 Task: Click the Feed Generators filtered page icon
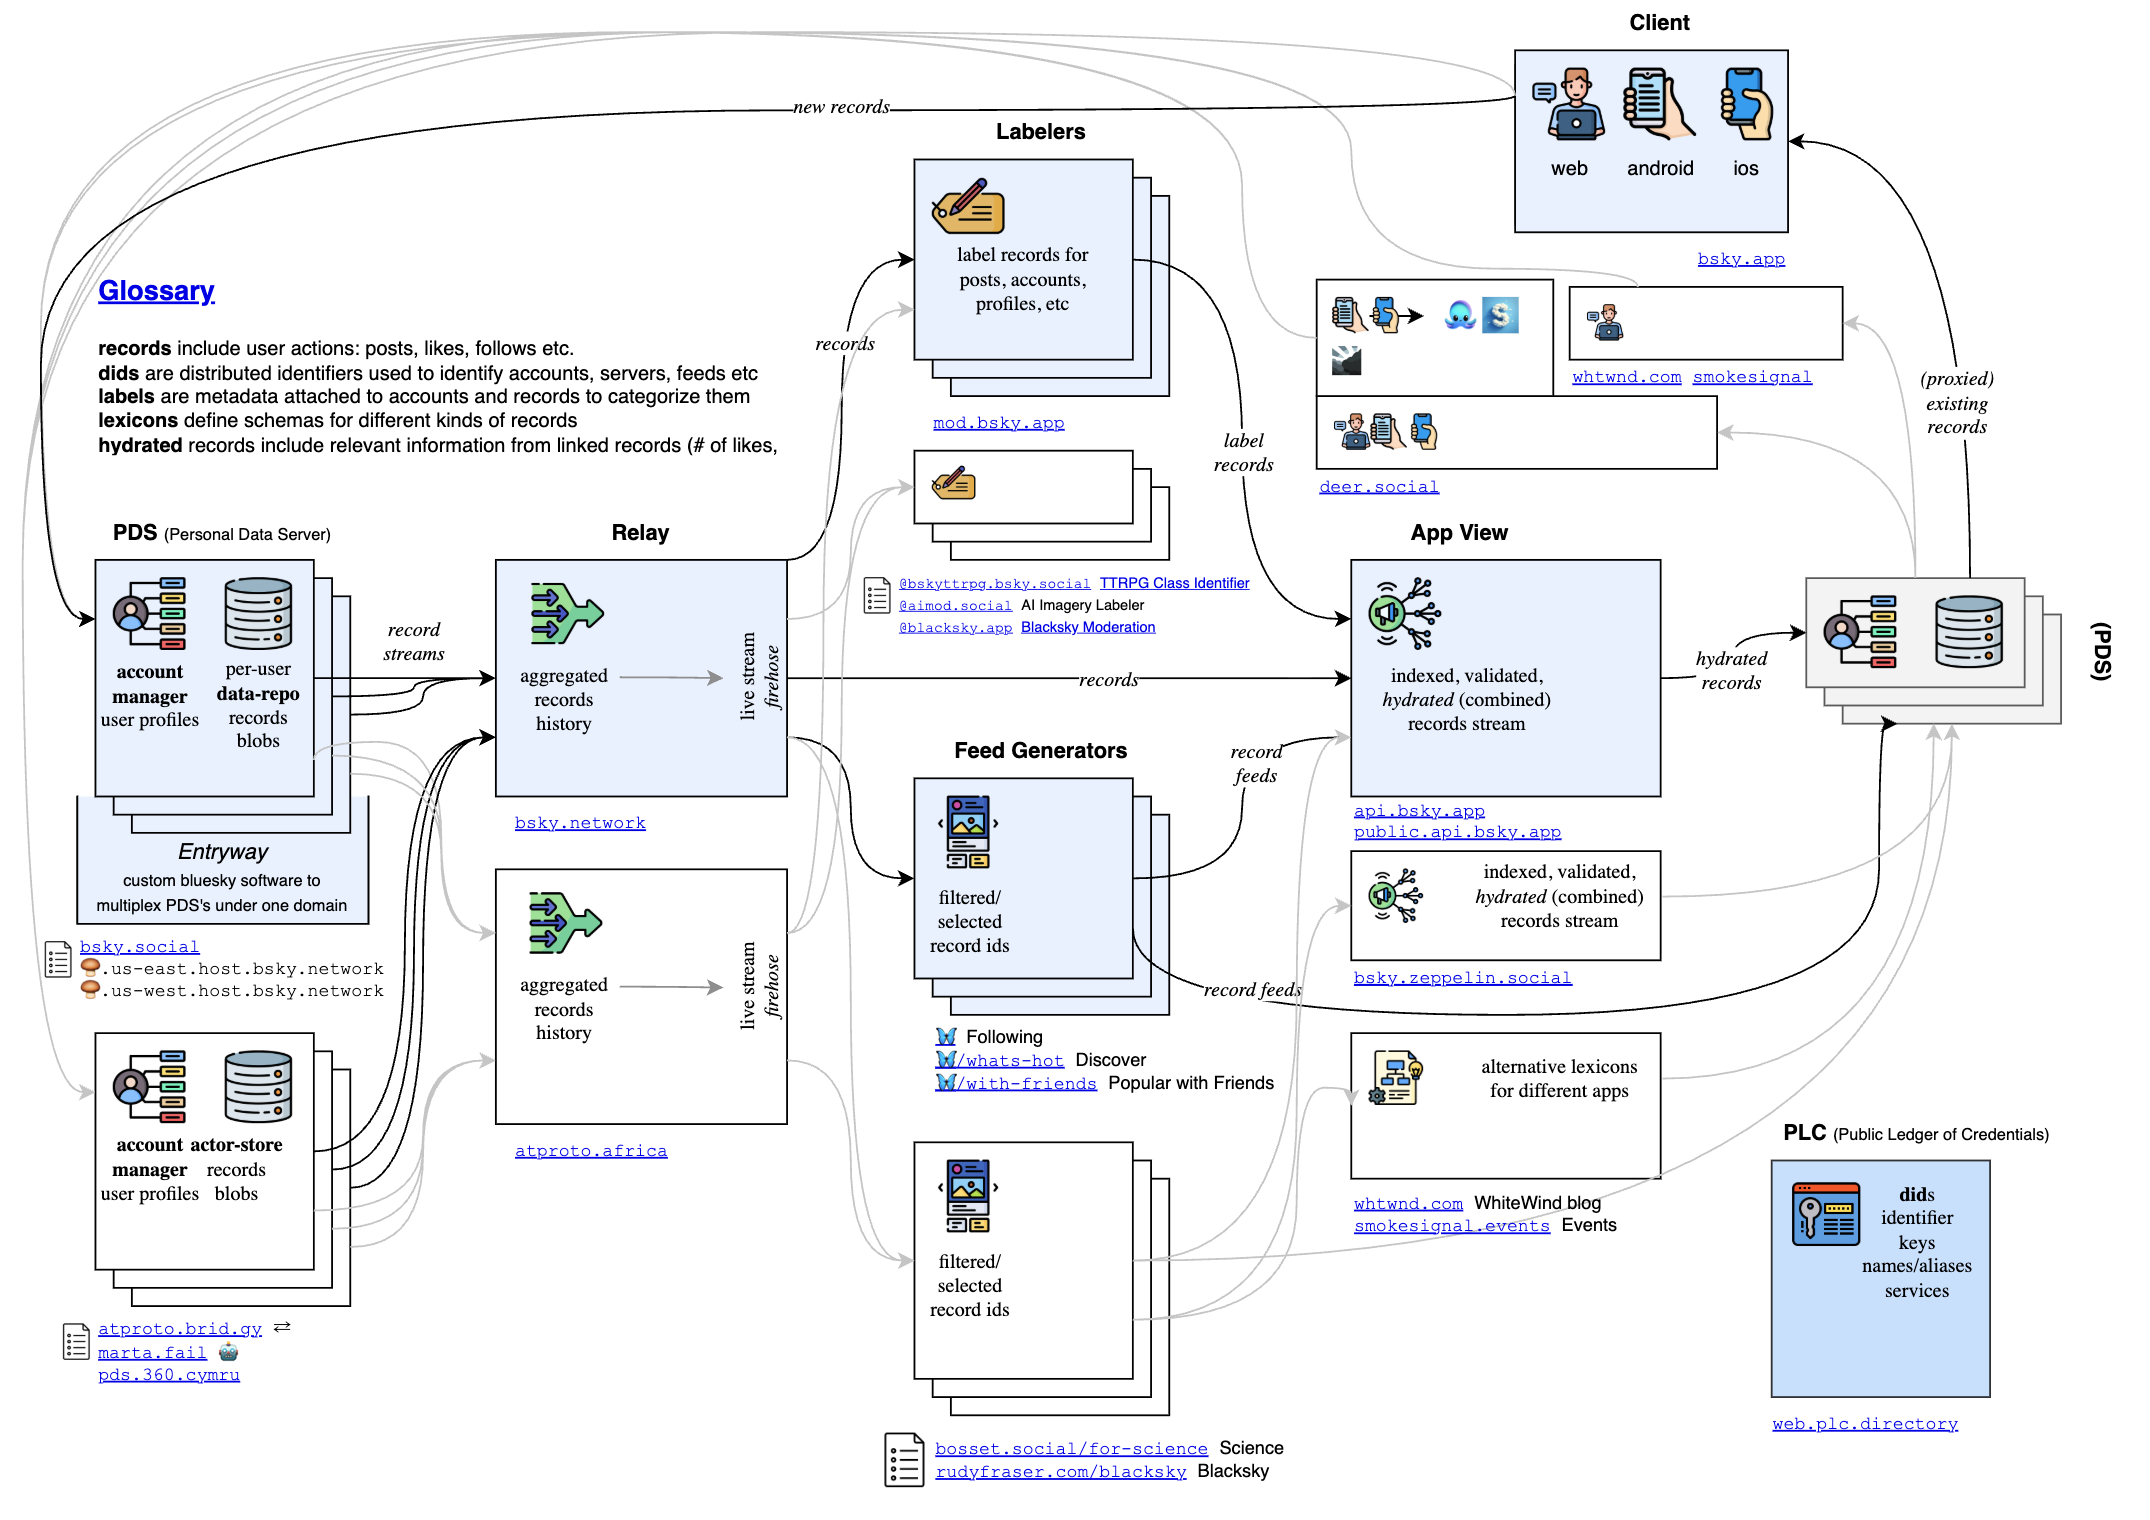[968, 831]
